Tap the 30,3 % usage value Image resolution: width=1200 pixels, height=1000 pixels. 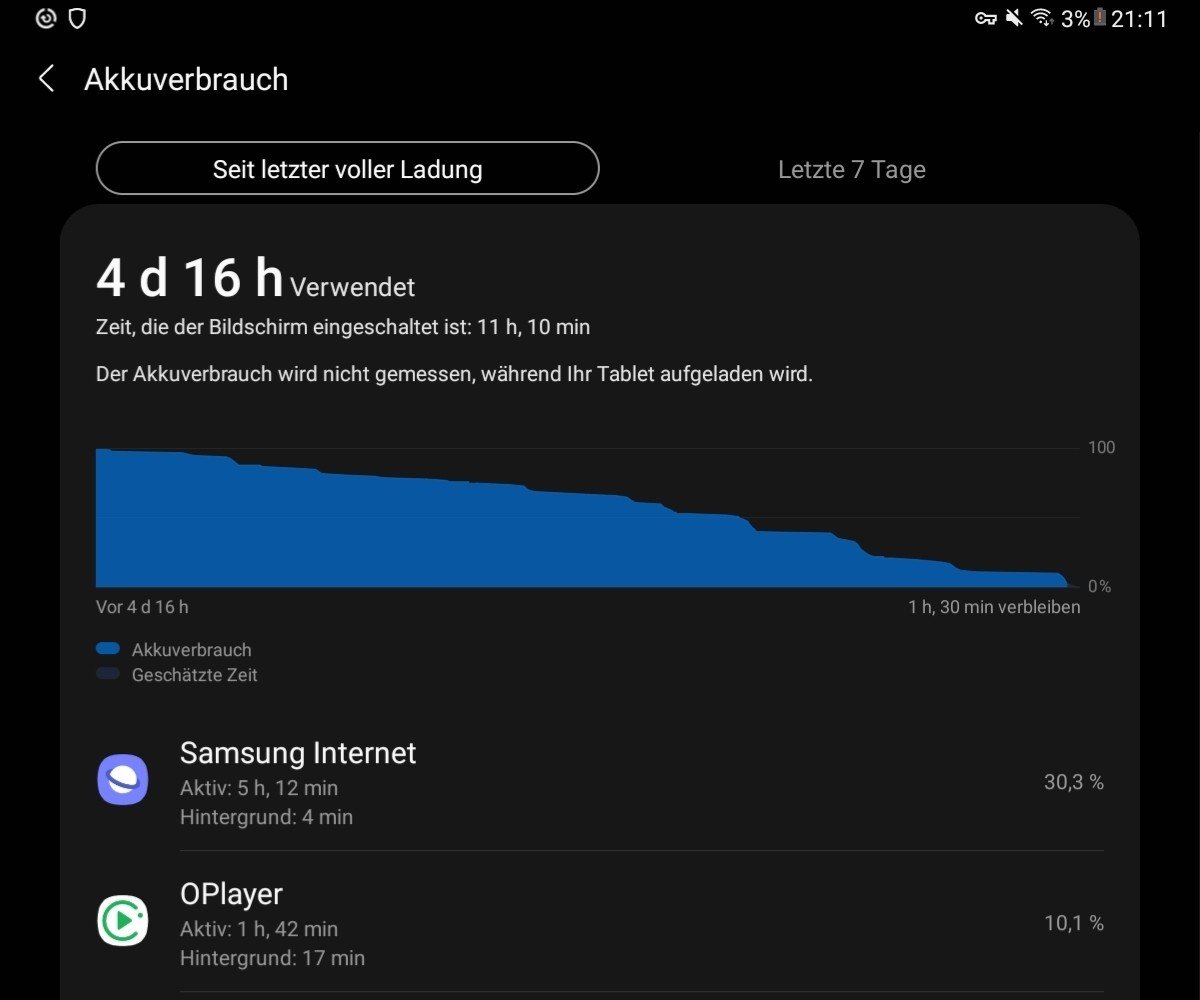click(1074, 782)
